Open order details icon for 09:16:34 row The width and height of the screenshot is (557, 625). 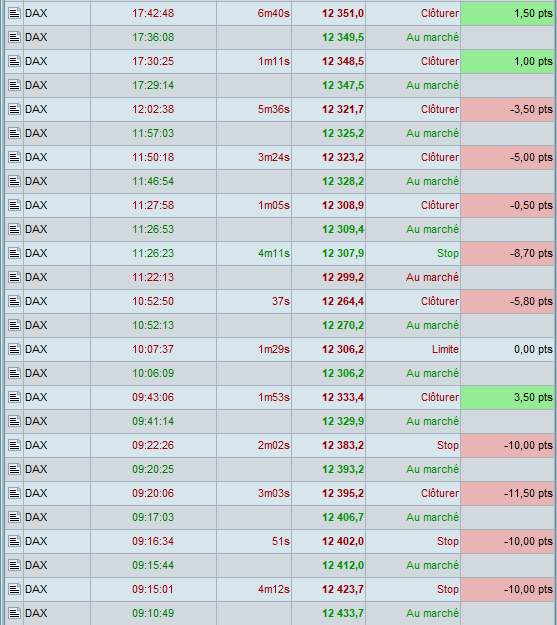[14, 541]
